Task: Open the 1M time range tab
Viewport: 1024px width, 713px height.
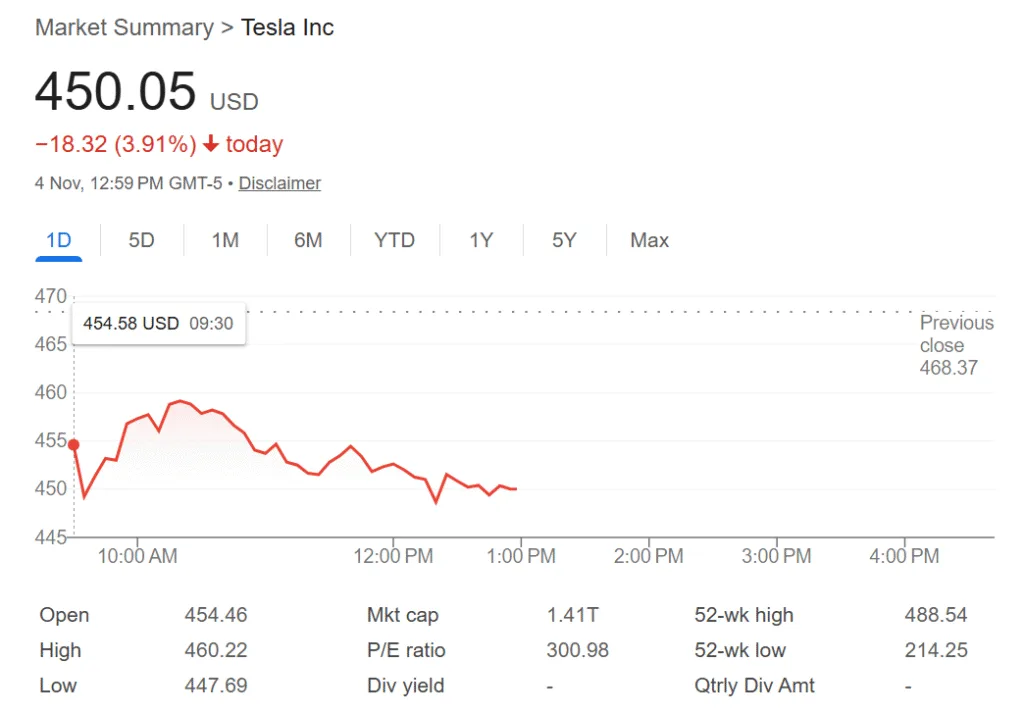Action: [x=225, y=240]
